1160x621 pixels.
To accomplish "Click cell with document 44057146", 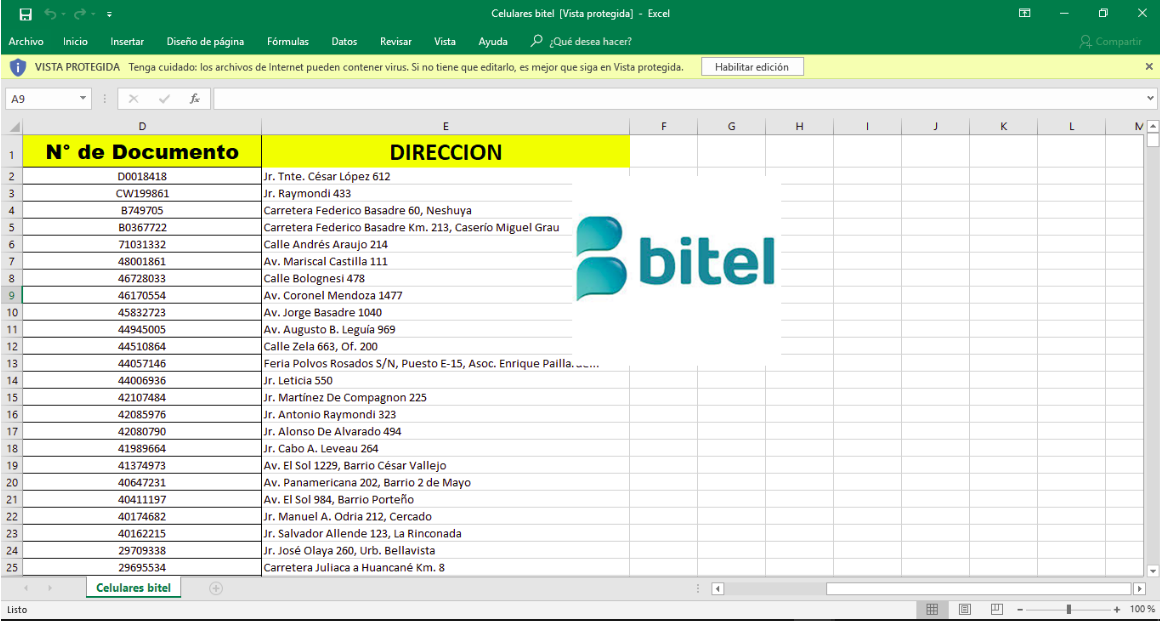I will [142, 363].
